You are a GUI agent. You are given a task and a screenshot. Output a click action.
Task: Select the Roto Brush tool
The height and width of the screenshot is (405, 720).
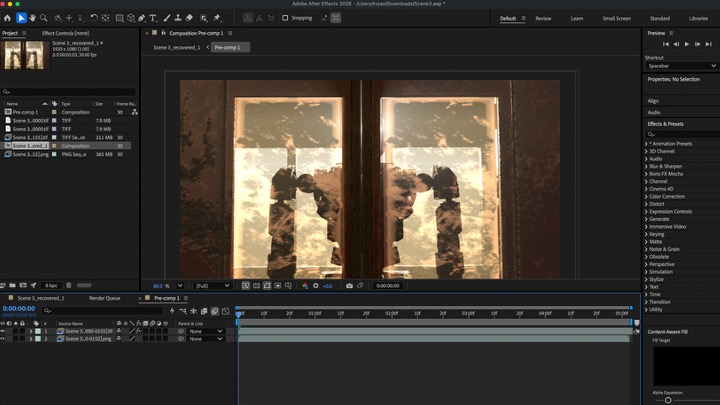click(203, 18)
